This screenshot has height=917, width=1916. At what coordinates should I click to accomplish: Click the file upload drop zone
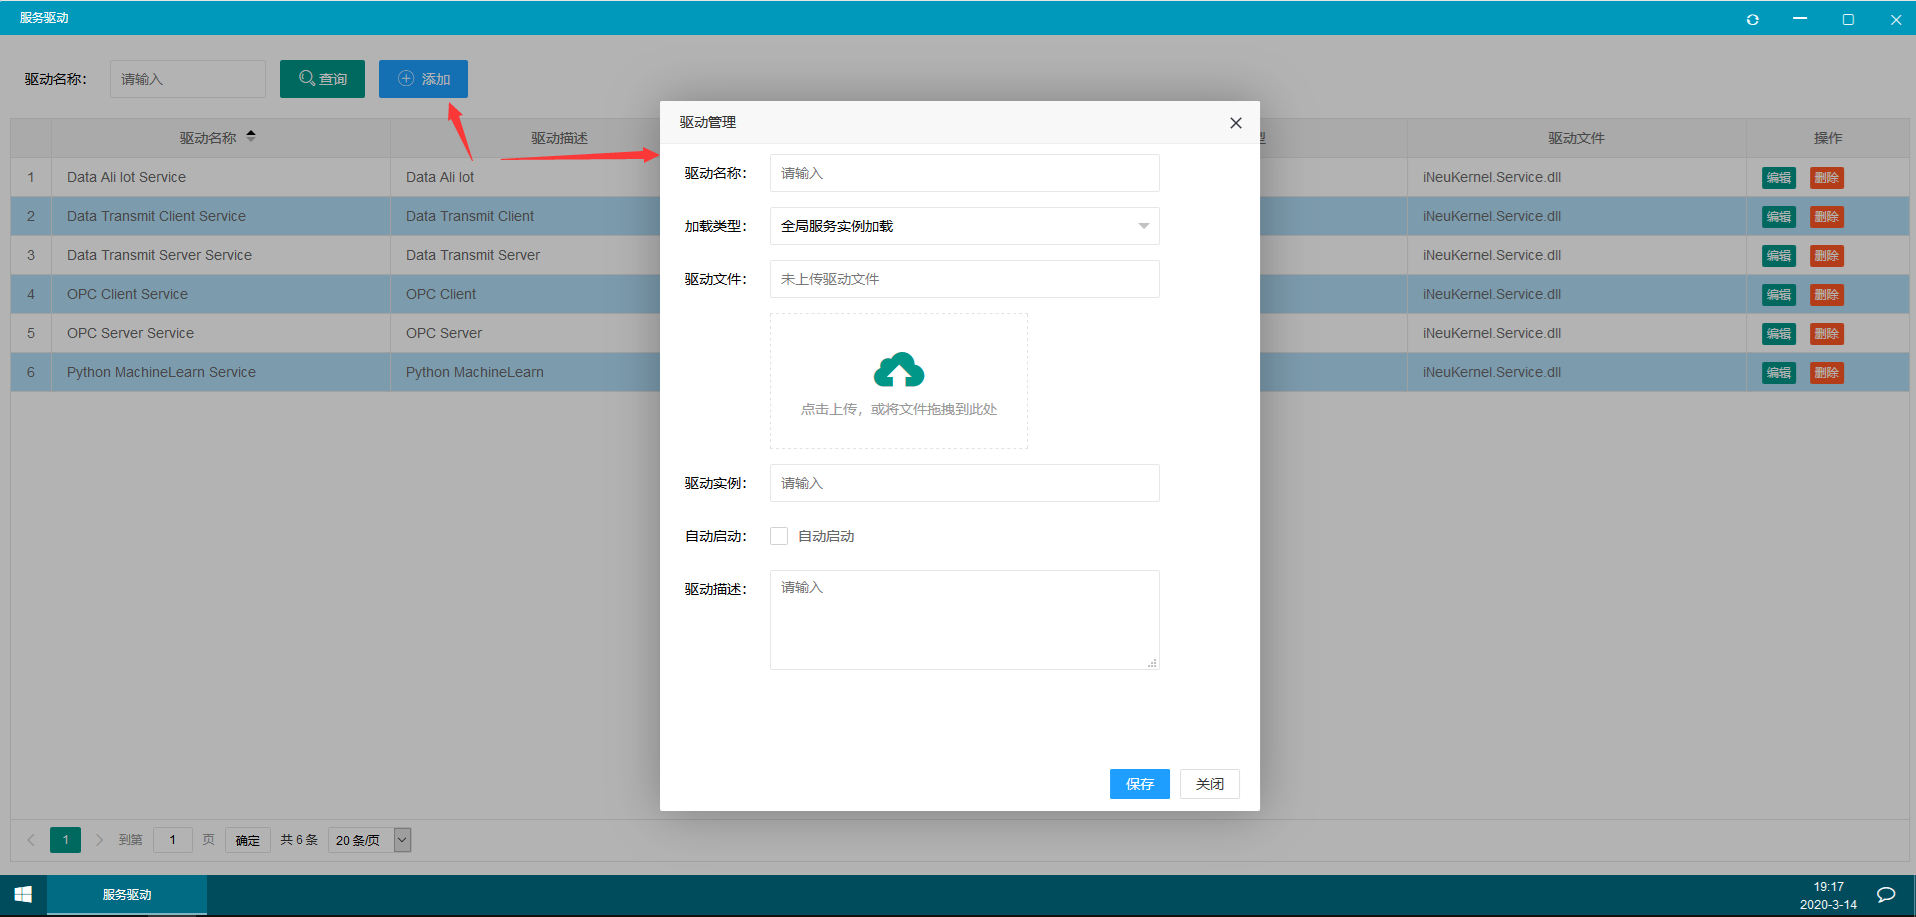(x=899, y=381)
